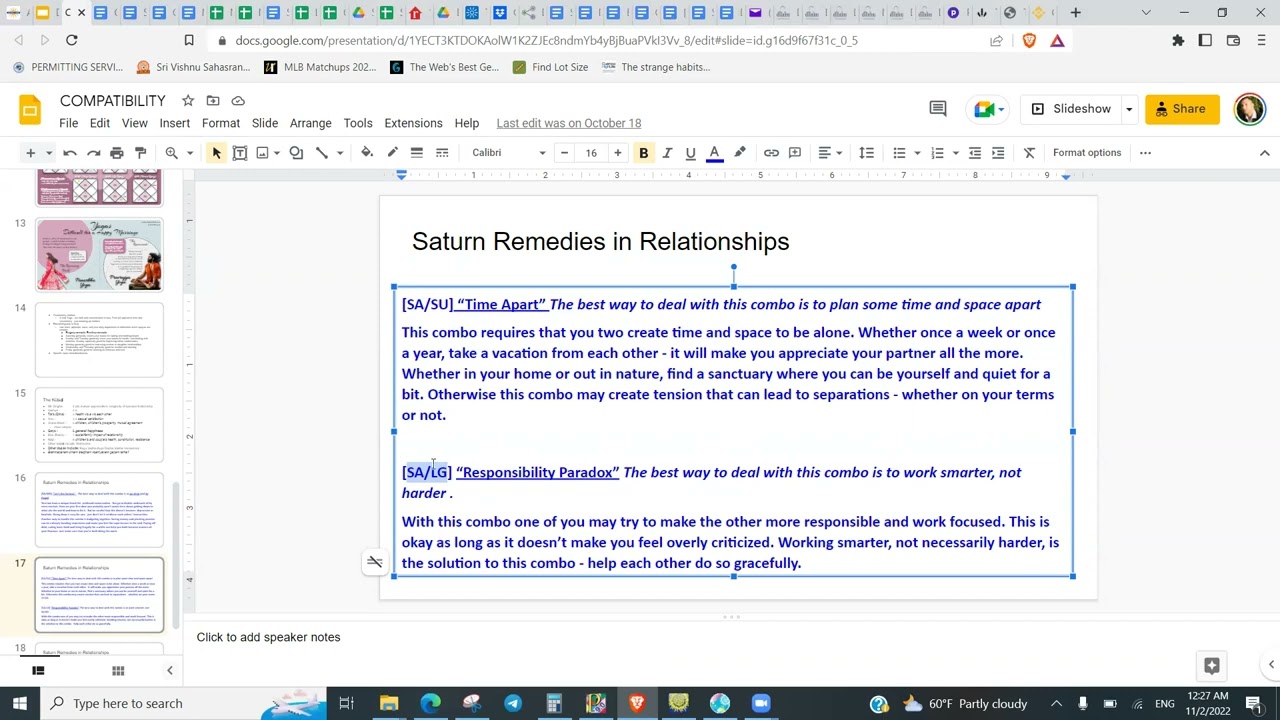Start the Slideshow
Image resolution: width=1280 pixels, height=720 pixels.
(1071, 109)
